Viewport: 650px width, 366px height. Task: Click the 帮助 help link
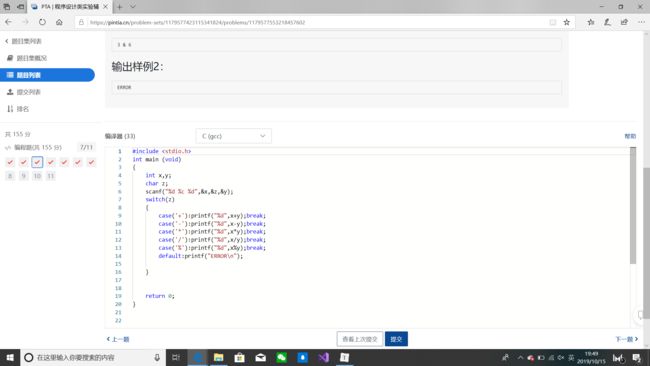(x=630, y=136)
